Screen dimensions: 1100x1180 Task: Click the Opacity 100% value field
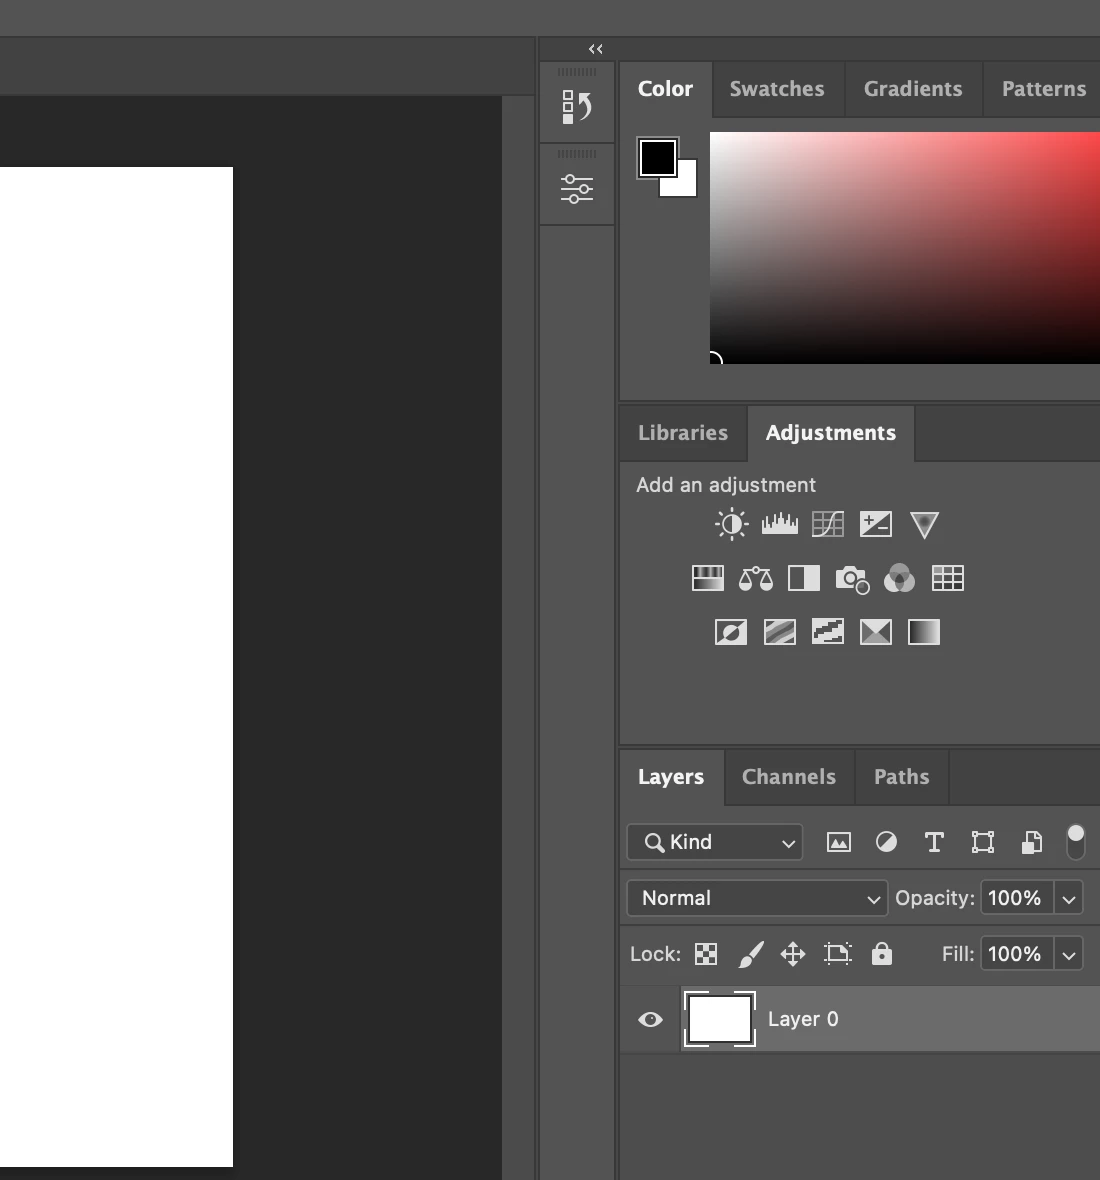tap(1016, 899)
